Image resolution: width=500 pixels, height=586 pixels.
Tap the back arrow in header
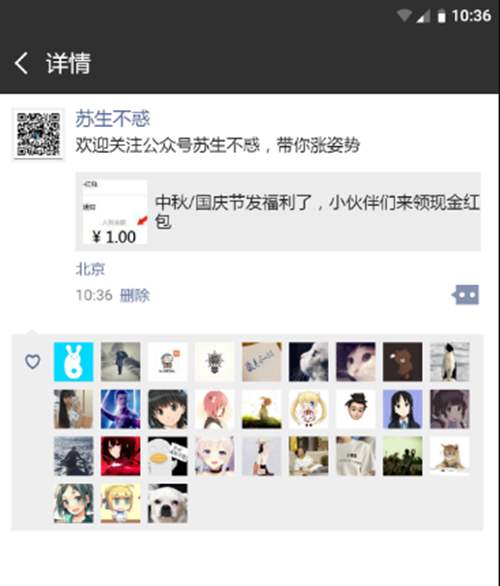point(21,63)
